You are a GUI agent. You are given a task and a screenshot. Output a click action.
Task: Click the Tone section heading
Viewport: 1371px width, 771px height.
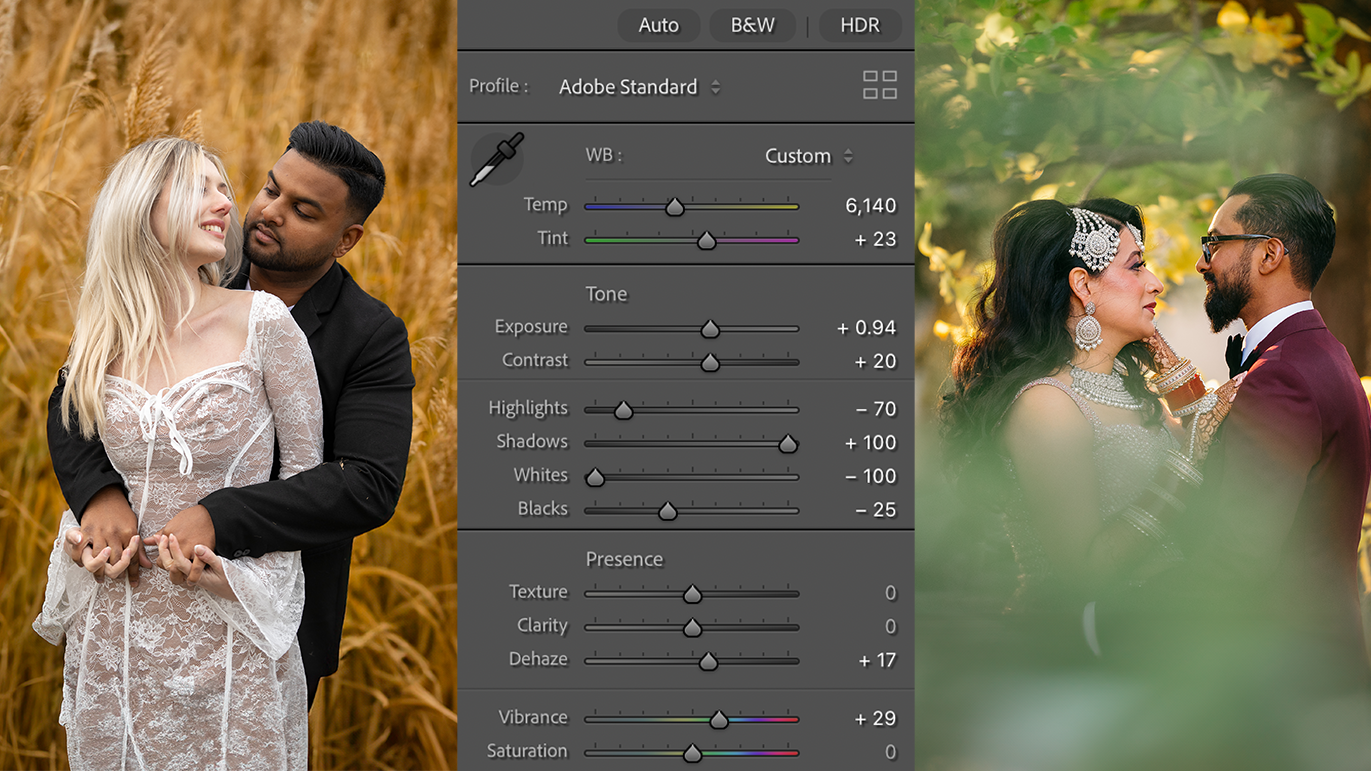click(x=606, y=294)
